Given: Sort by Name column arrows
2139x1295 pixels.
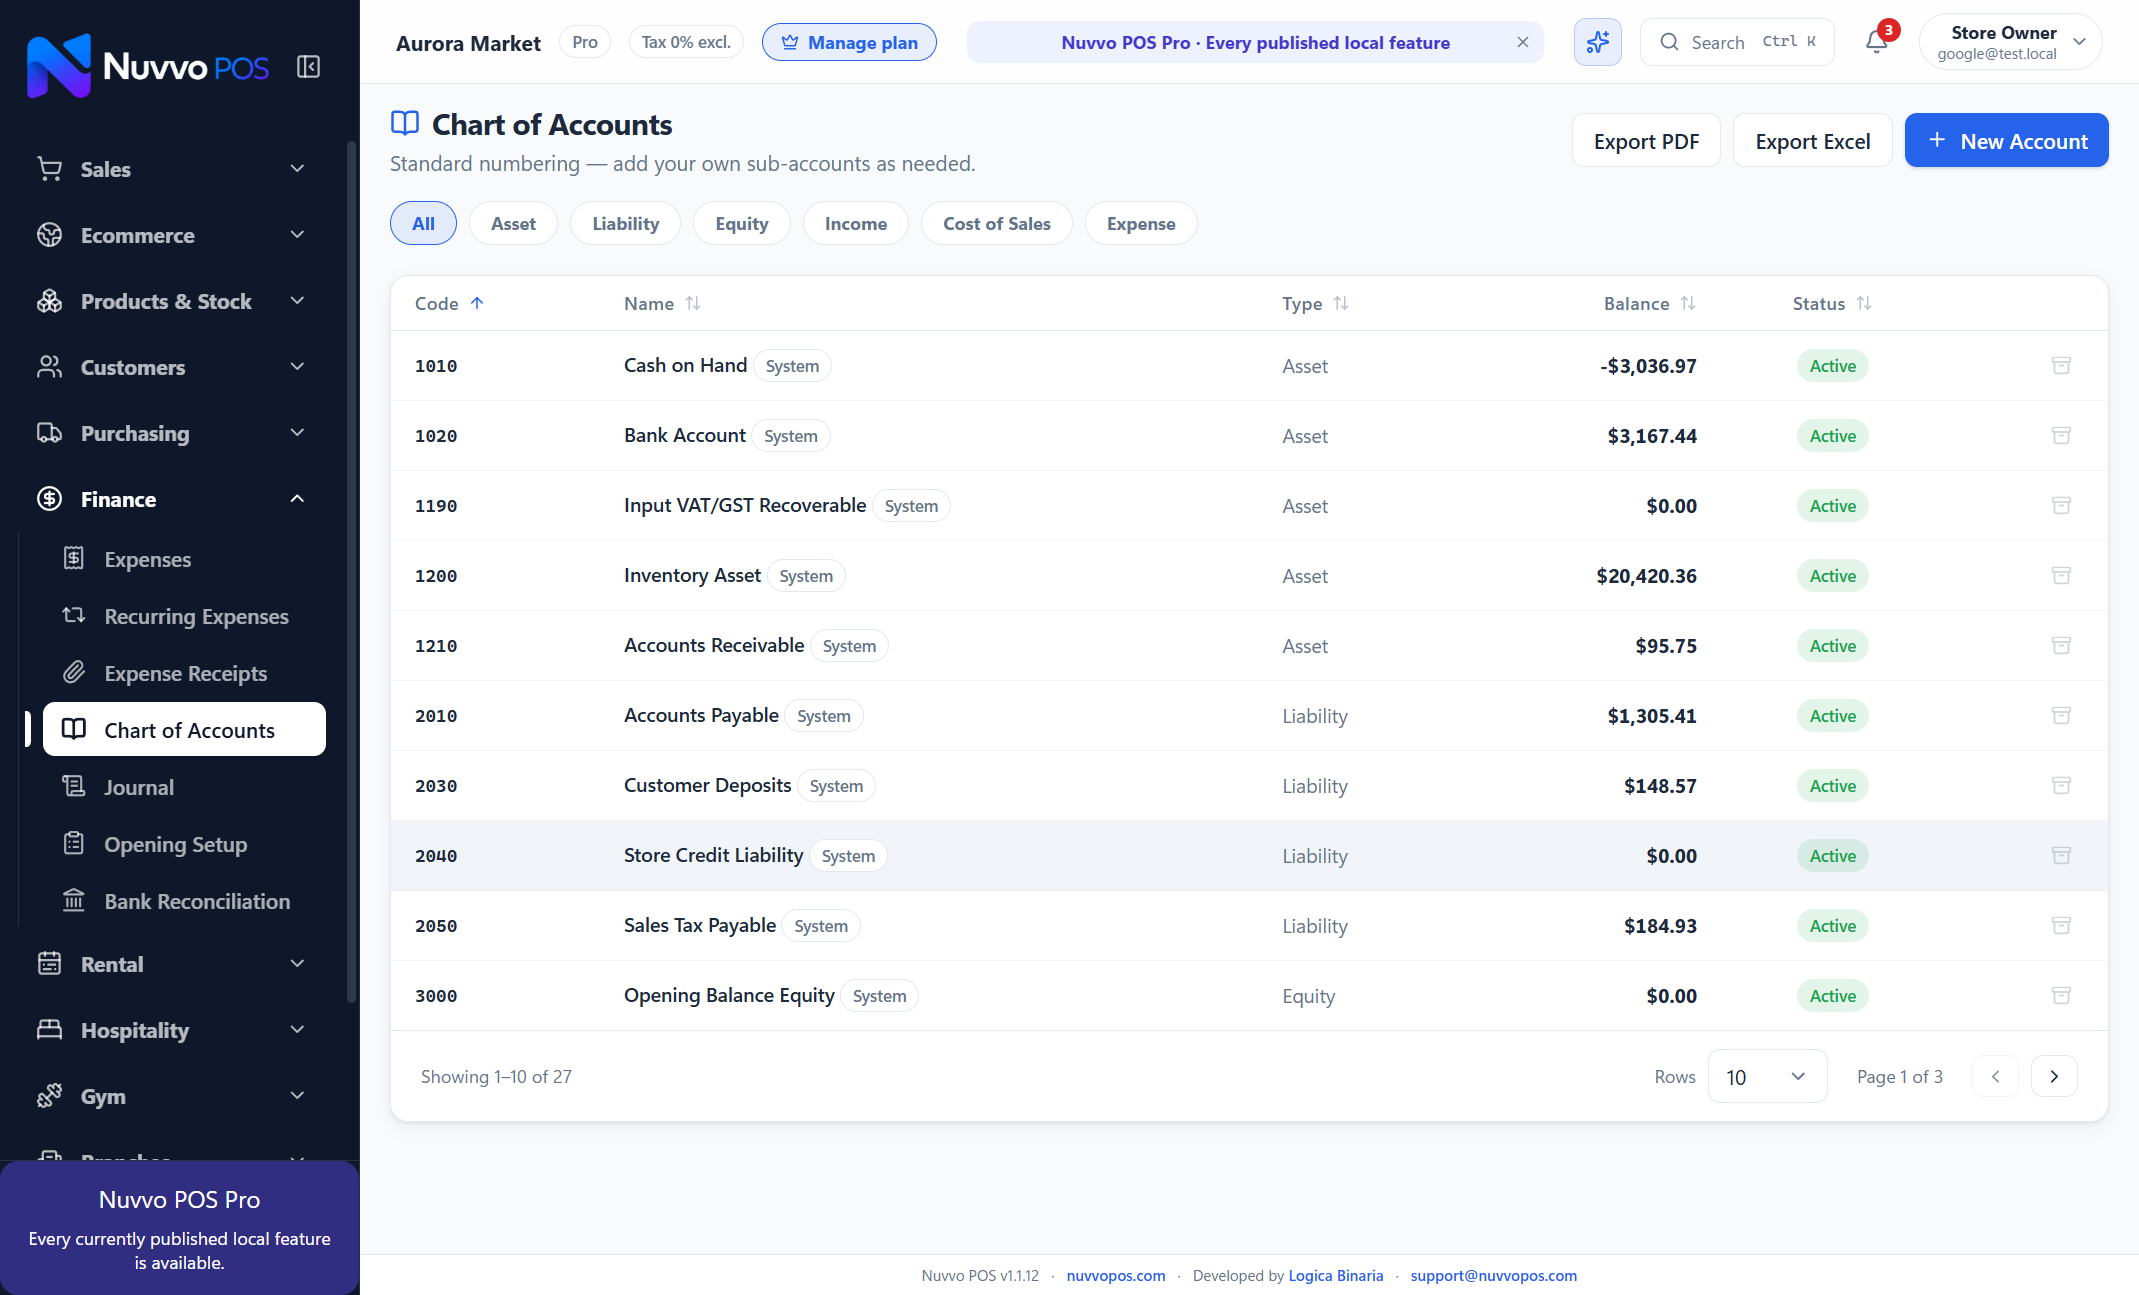Looking at the screenshot, I should pos(693,303).
